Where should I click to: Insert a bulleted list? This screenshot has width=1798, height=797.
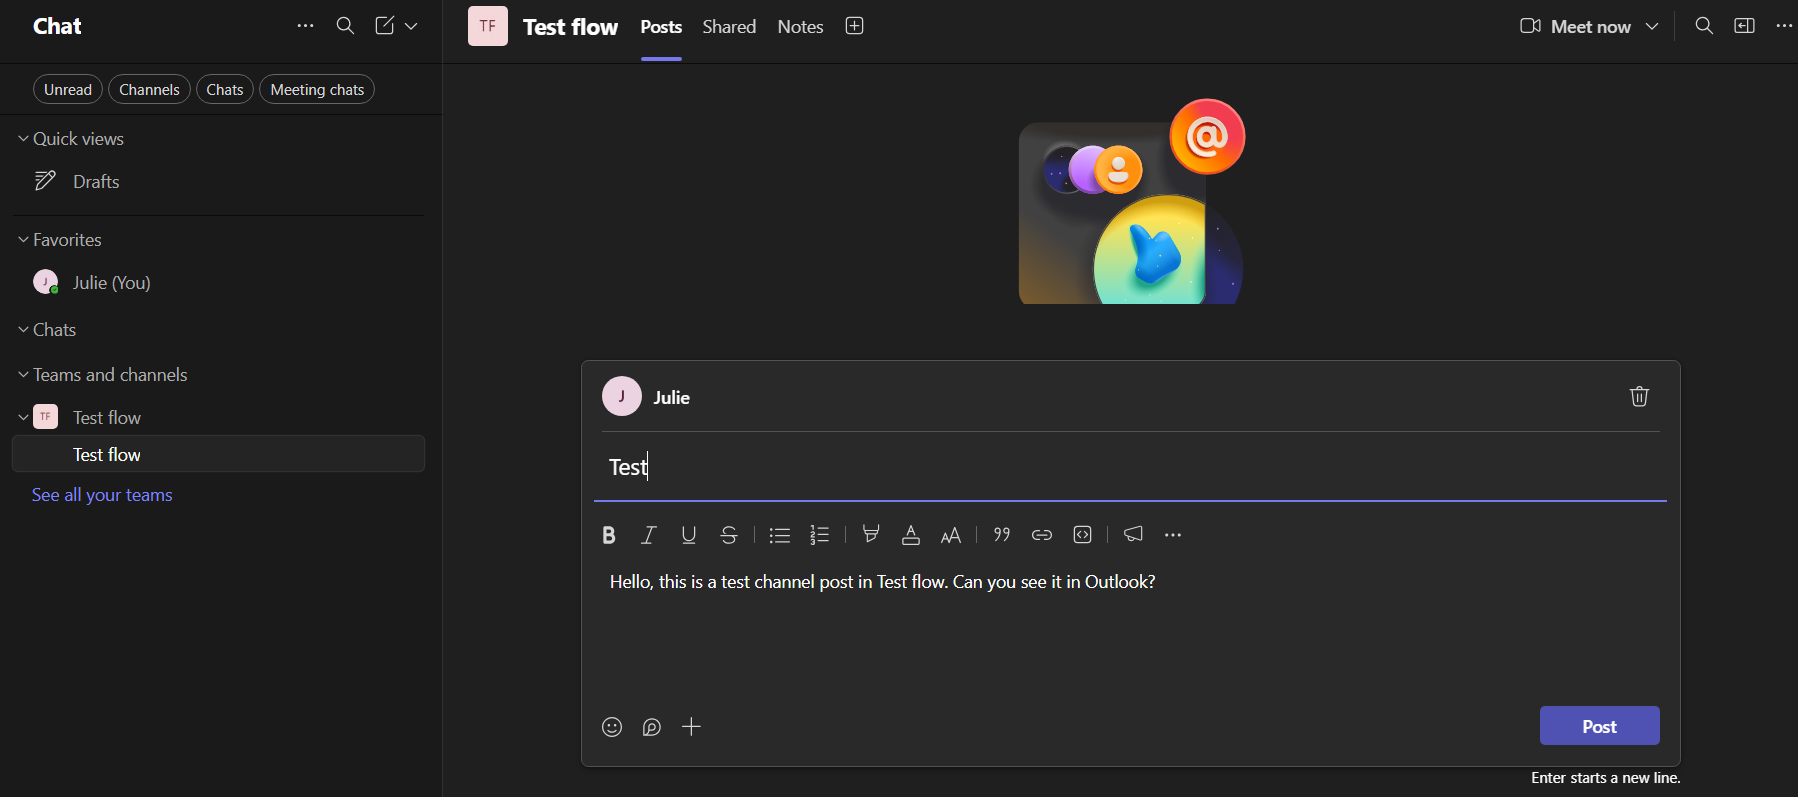coord(780,535)
